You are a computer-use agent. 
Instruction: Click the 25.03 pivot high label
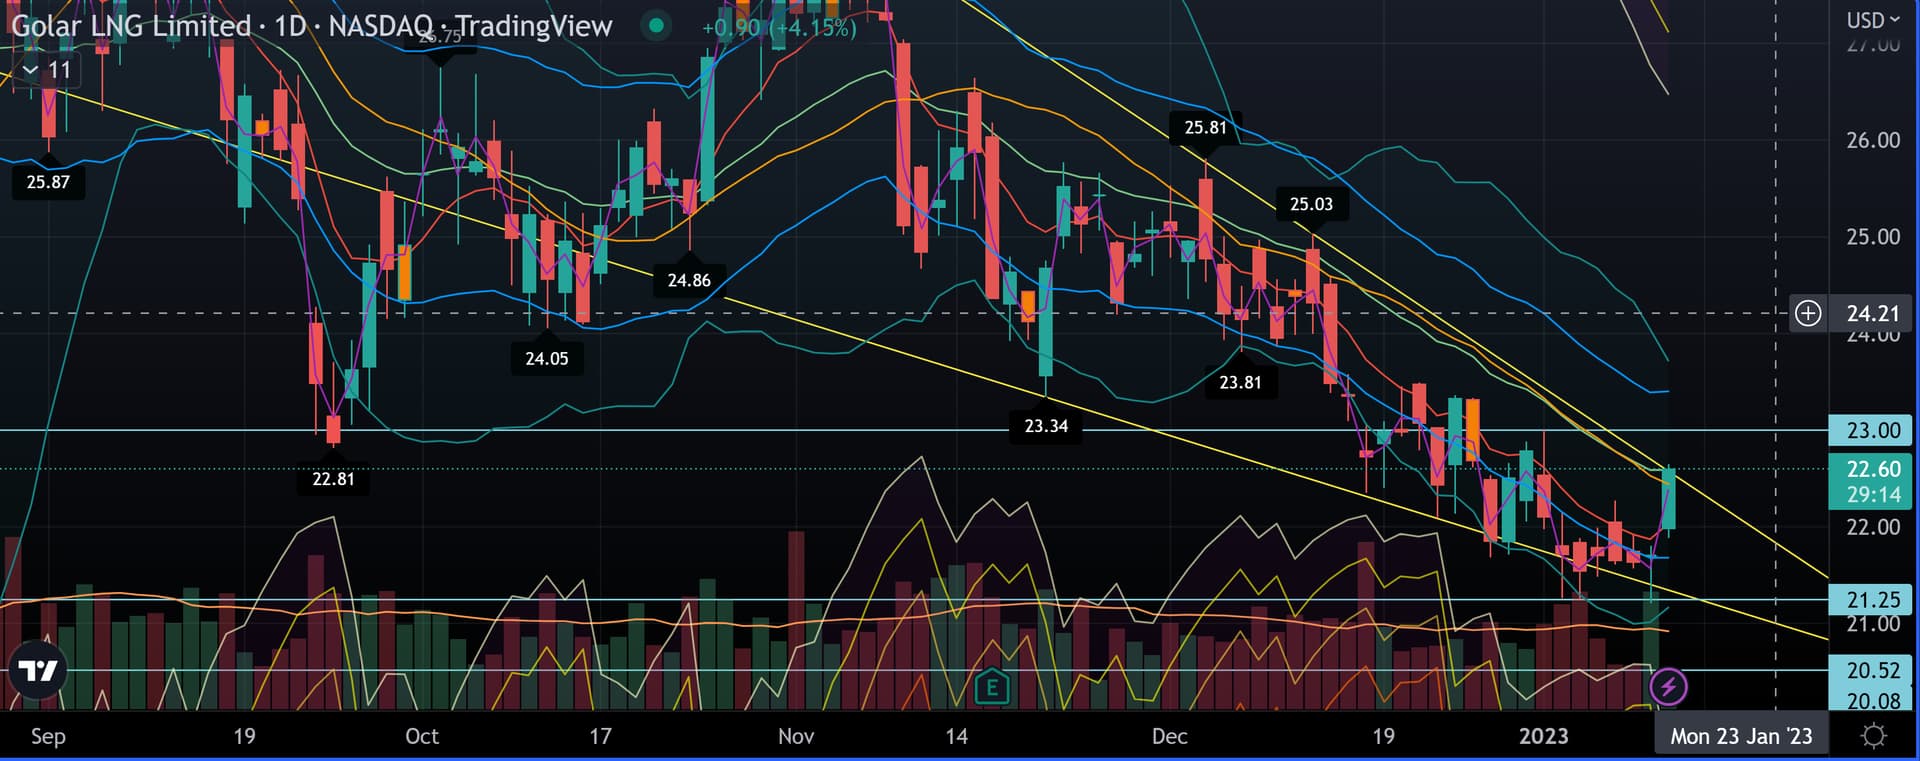[x=1311, y=204]
